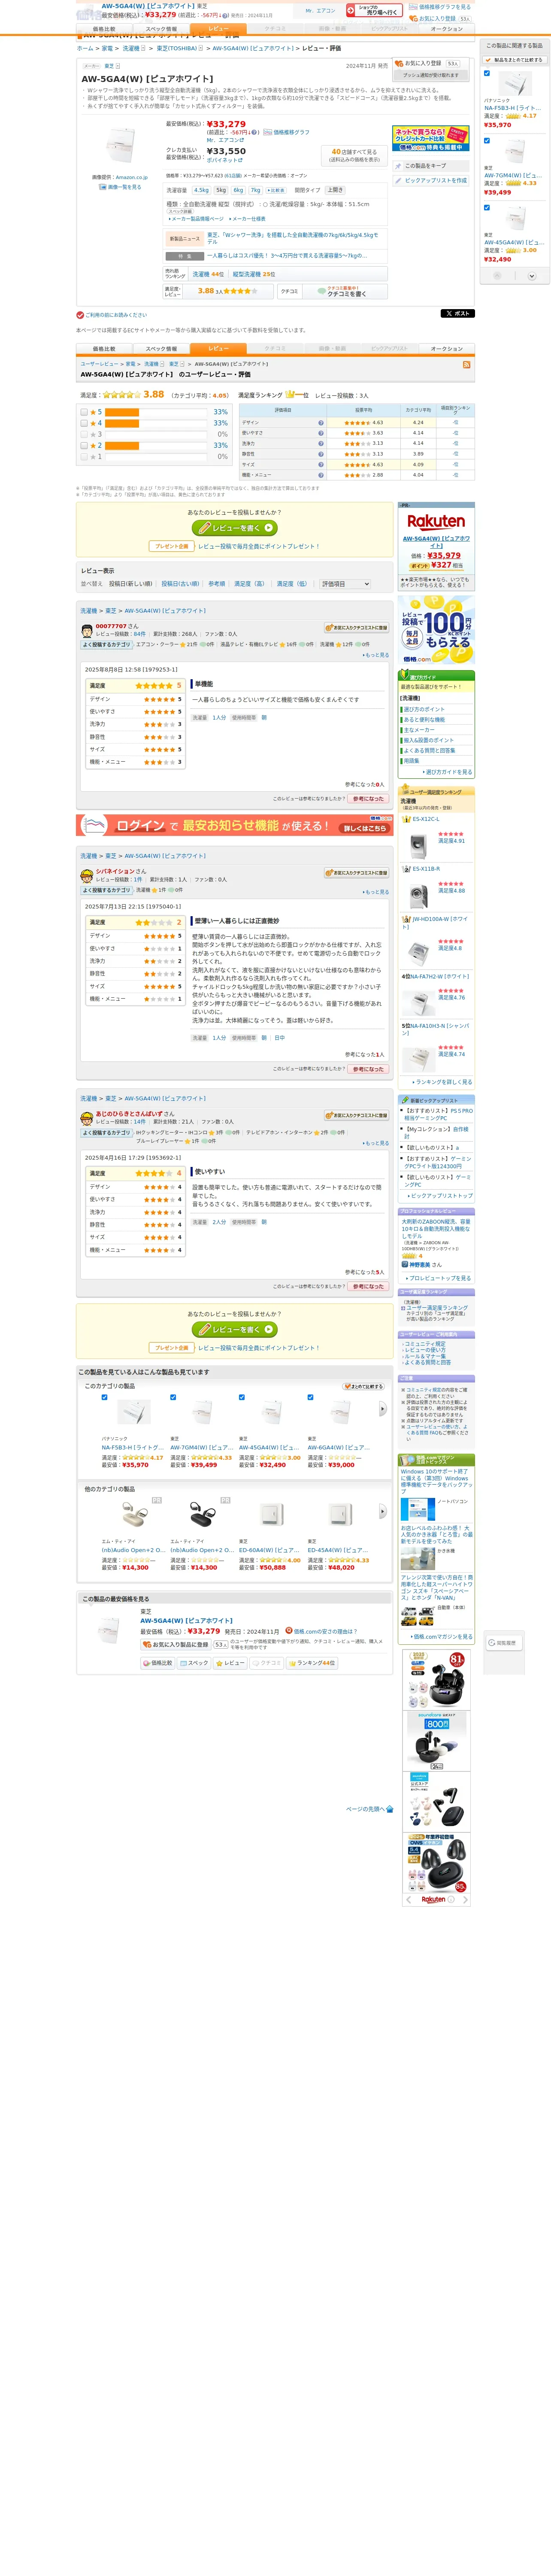Click スペック button in bottom price box

194,1663
